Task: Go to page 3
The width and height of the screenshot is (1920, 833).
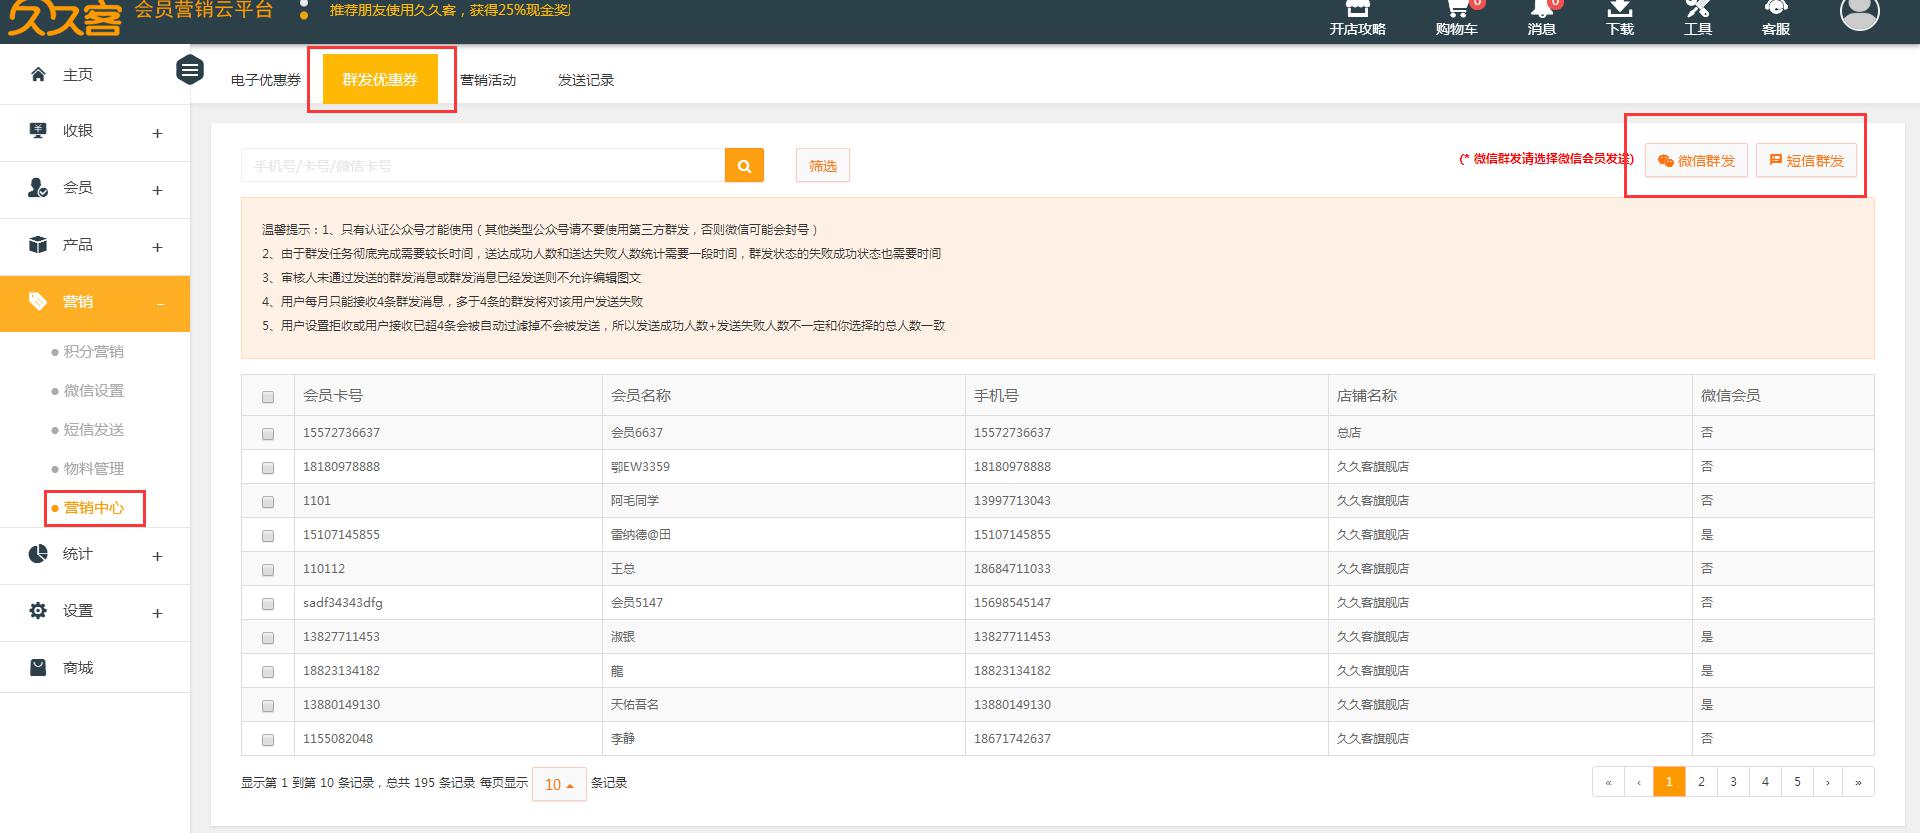Action: (1733, 782)
